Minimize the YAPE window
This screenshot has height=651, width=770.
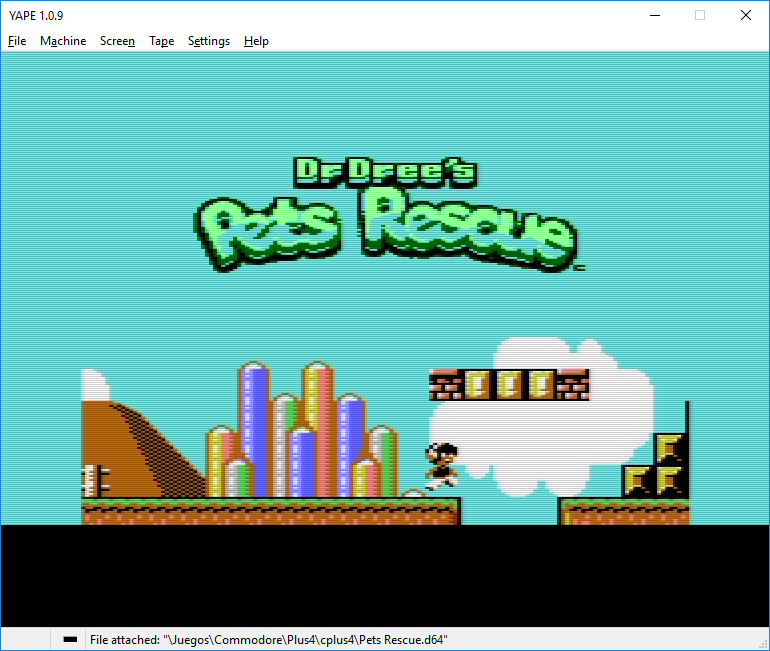pos(655,15)
